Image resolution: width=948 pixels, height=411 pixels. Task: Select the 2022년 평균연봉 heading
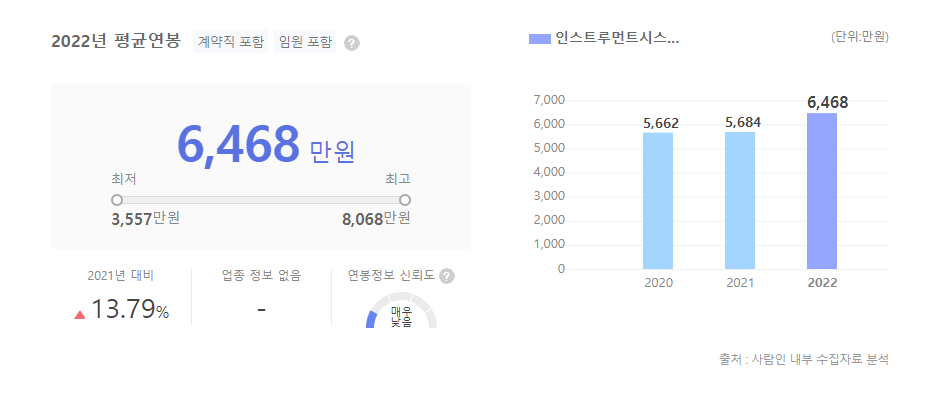[x=116, y=41]
